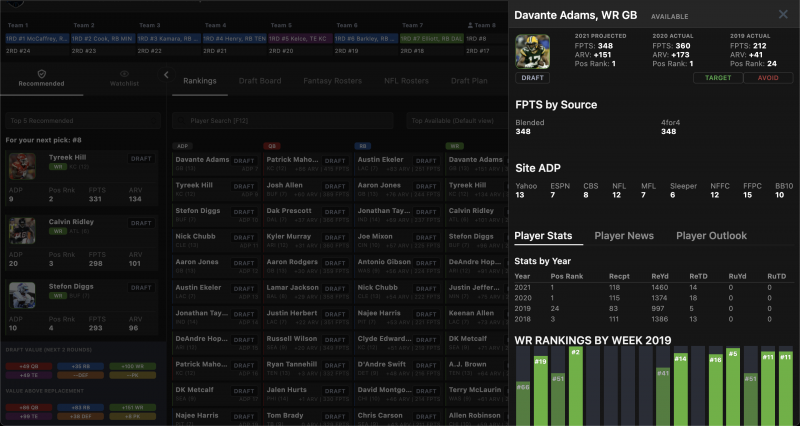Open the Player Outlook tab
800x426 pixels.
(x=711, y=236)
